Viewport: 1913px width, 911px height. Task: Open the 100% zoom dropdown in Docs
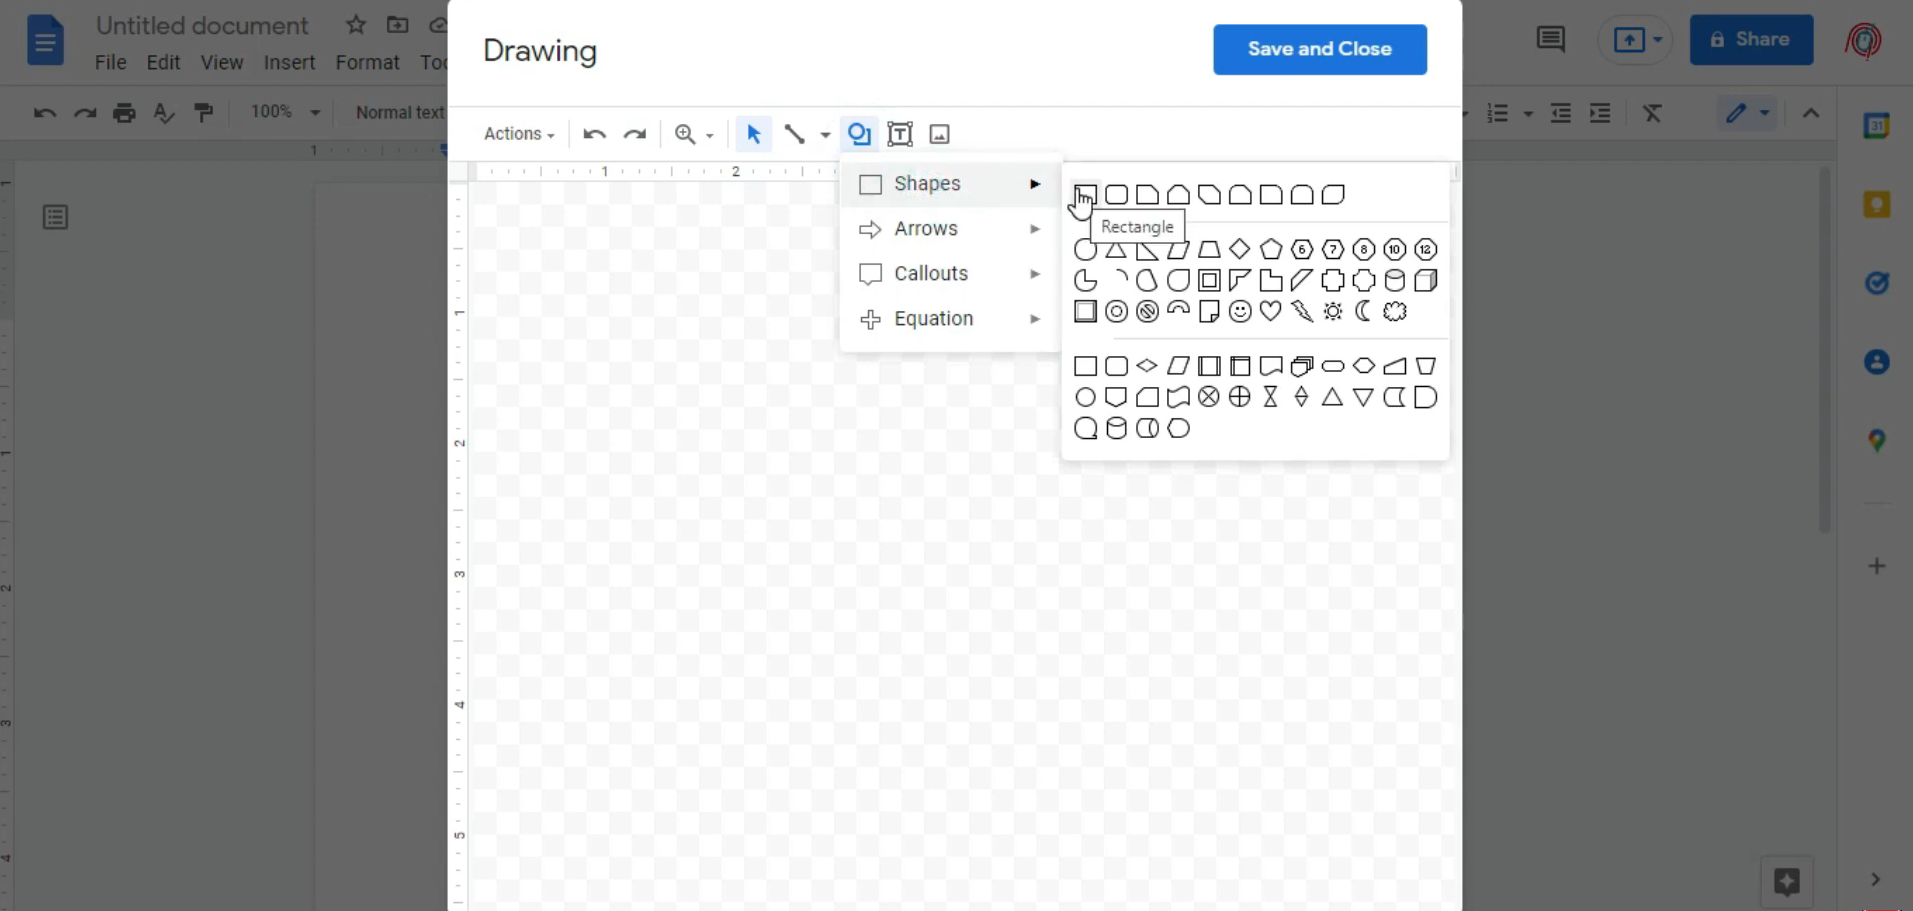[x=285, y=112]
